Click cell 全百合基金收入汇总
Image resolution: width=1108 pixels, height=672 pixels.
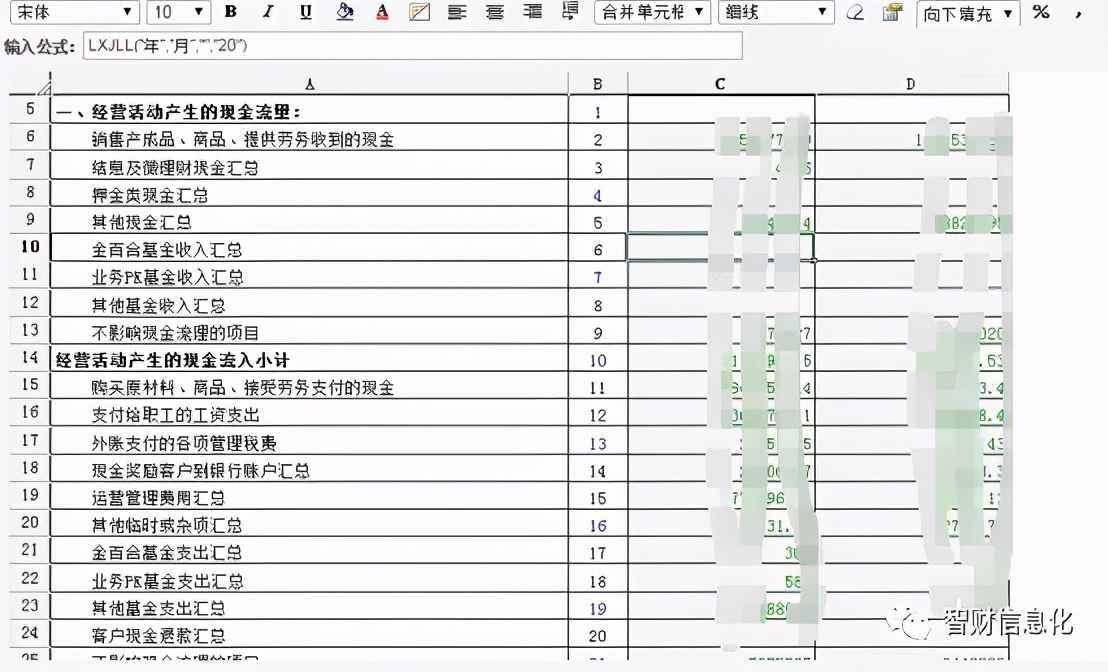(x=310, y=249)
